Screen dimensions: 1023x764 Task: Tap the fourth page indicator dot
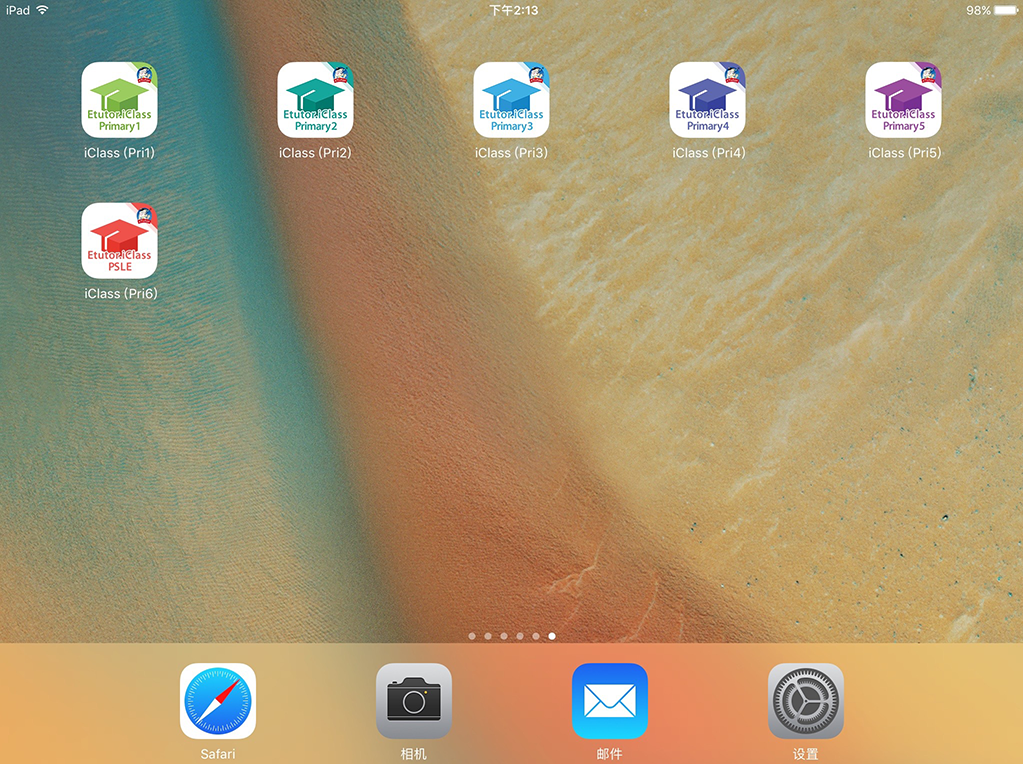tap(520, 636)
